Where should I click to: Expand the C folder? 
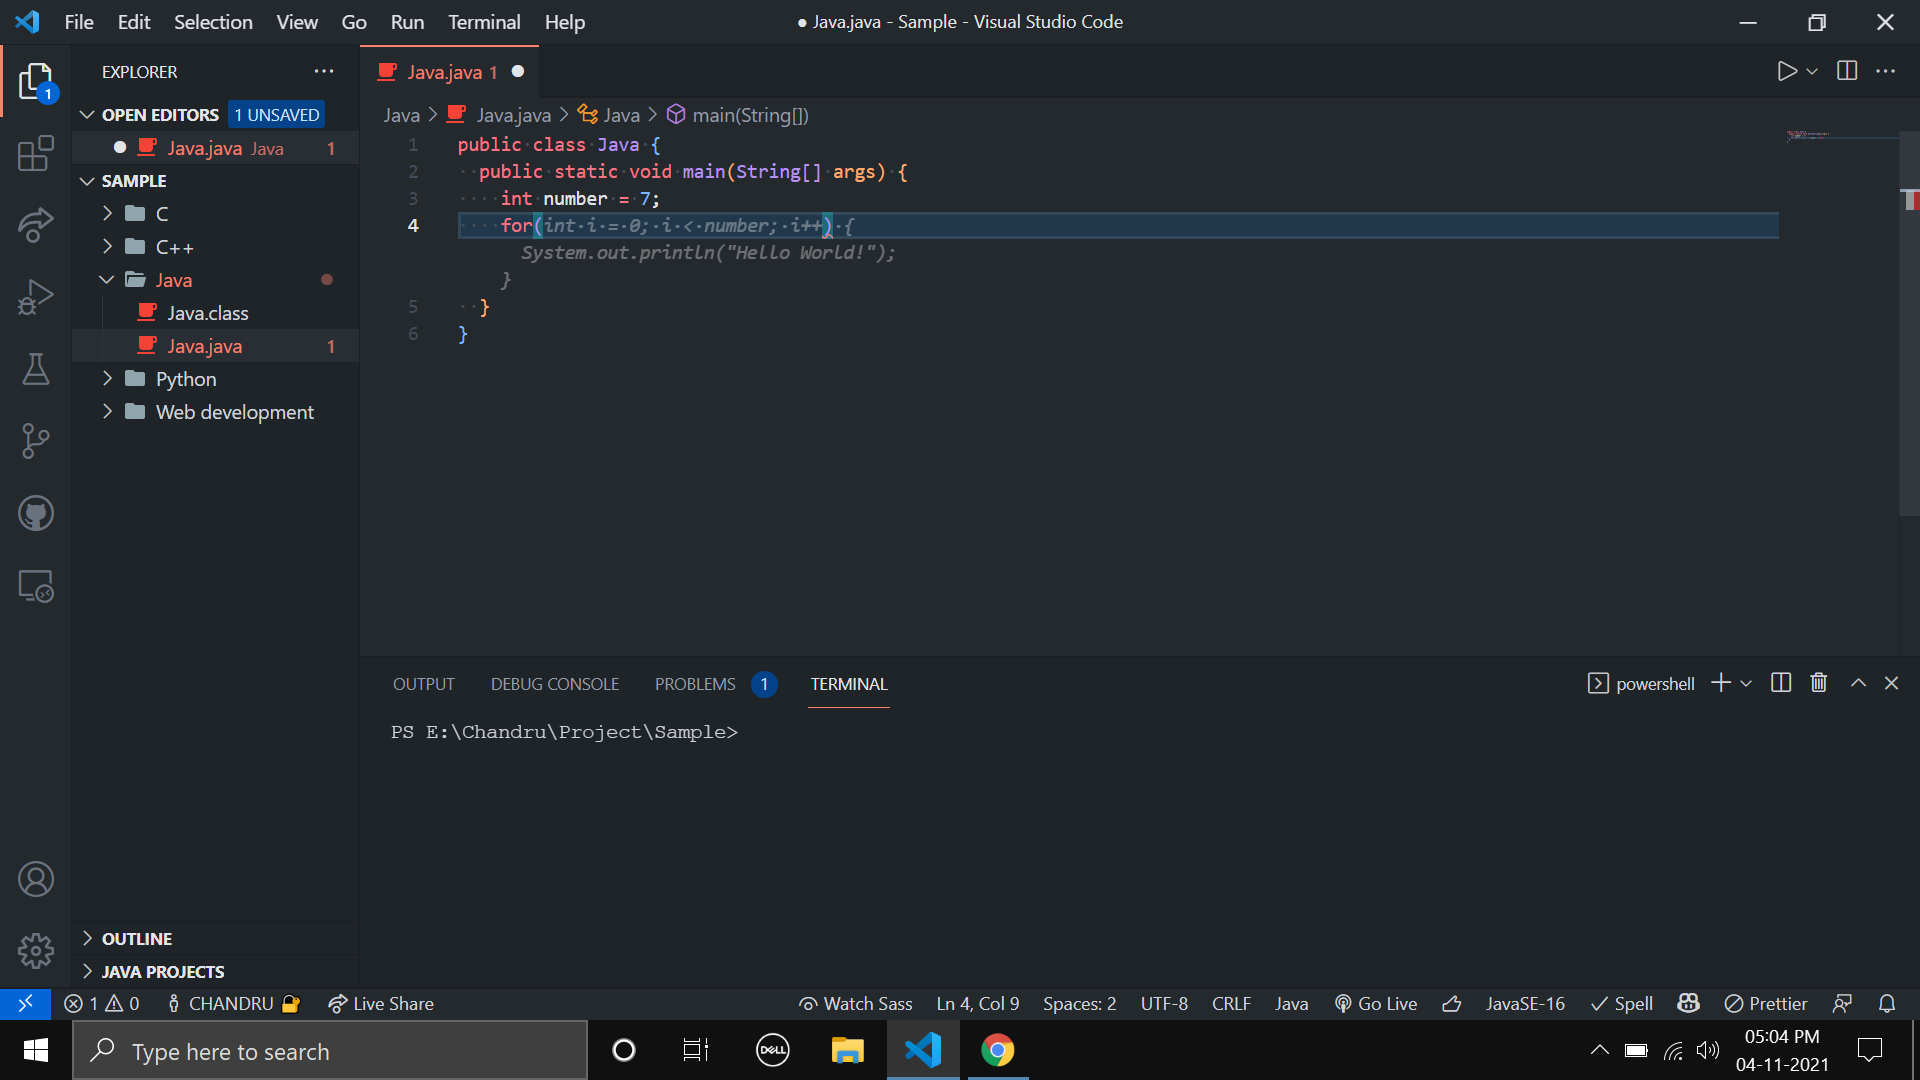coord(215,214)
